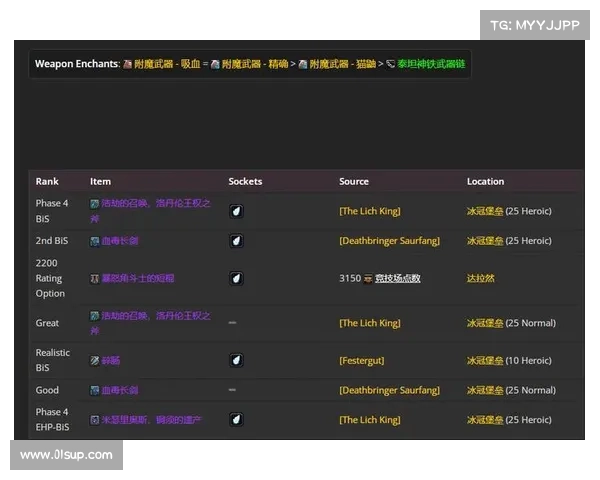Open the 血毒长剑 item link in Good row

click(119, 390)
